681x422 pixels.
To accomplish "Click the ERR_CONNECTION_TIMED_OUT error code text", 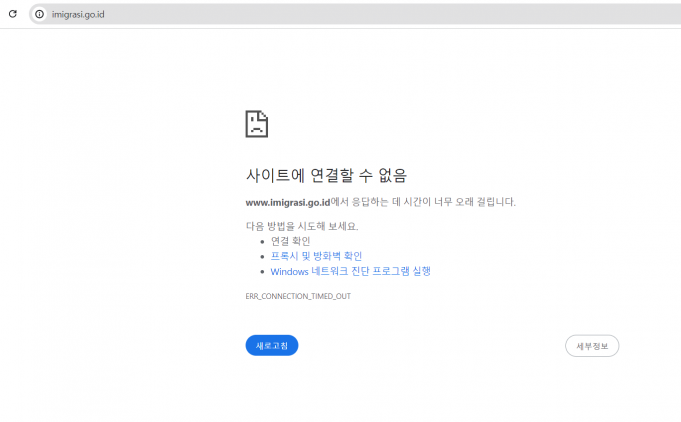I will pyautogui.click(x=298, y=296).
